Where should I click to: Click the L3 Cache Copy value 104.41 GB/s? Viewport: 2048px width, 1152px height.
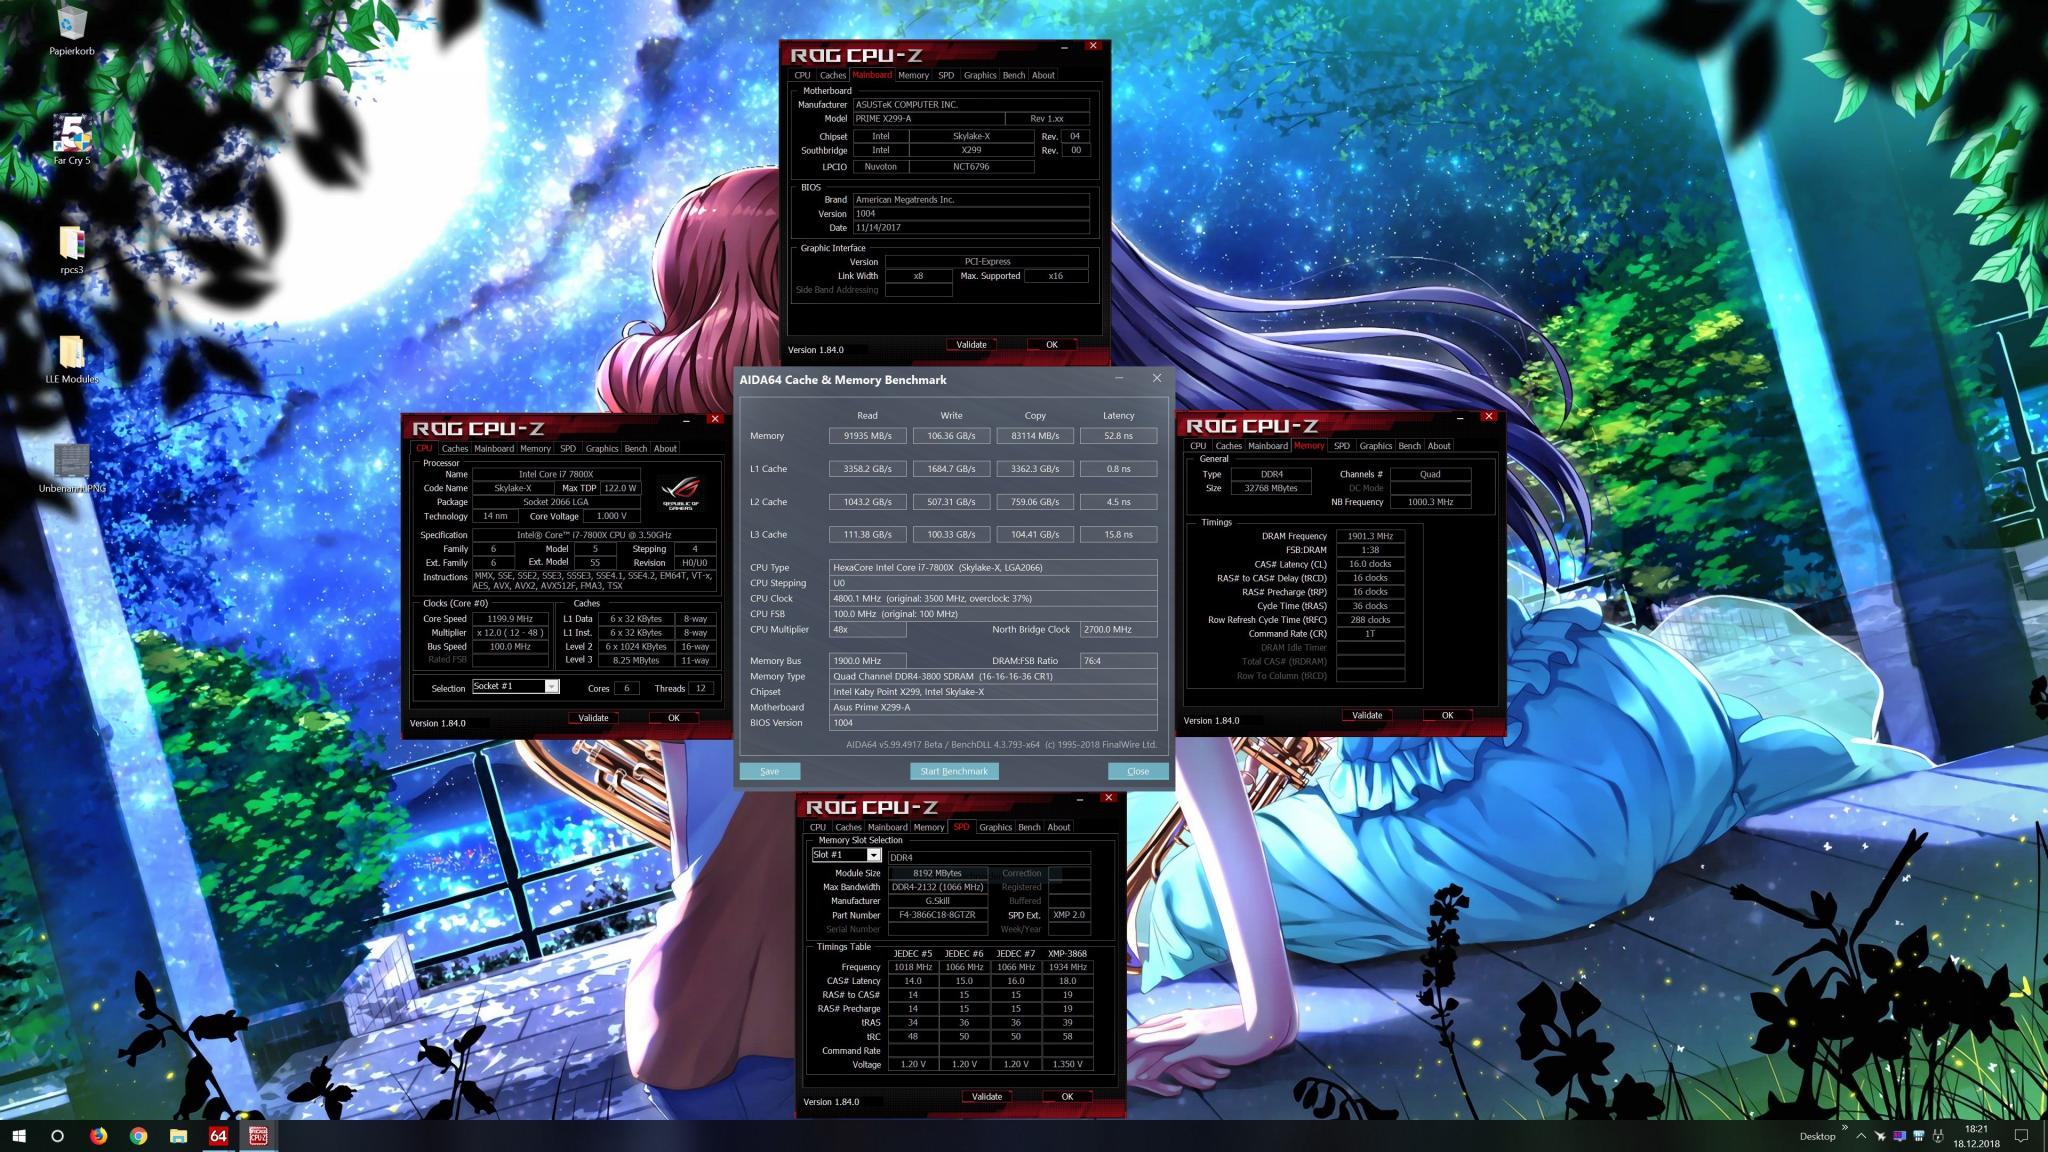pos(1035,535)
